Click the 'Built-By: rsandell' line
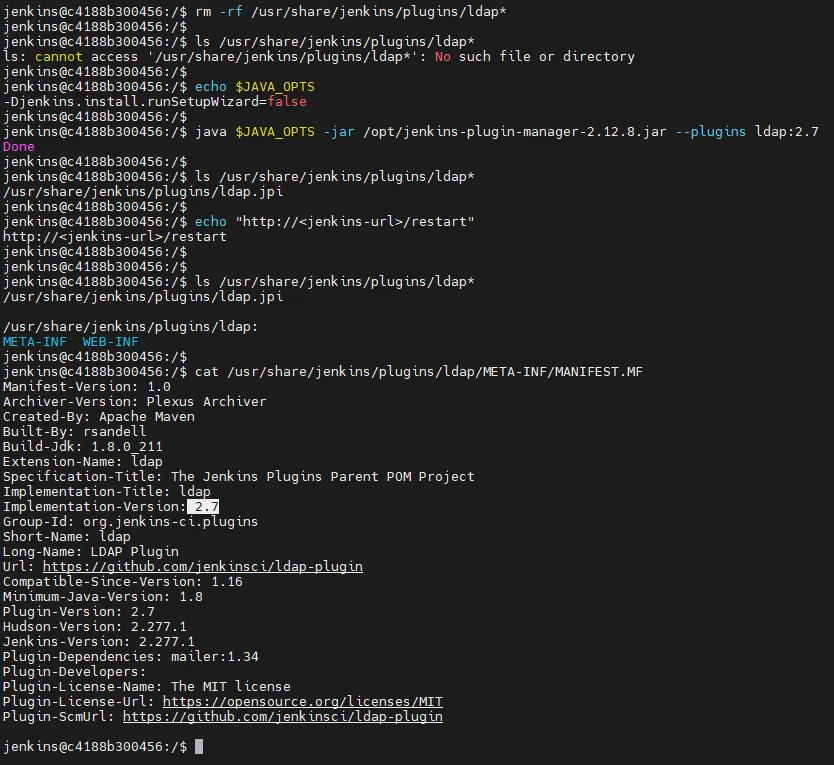 [x=74, y=431]
